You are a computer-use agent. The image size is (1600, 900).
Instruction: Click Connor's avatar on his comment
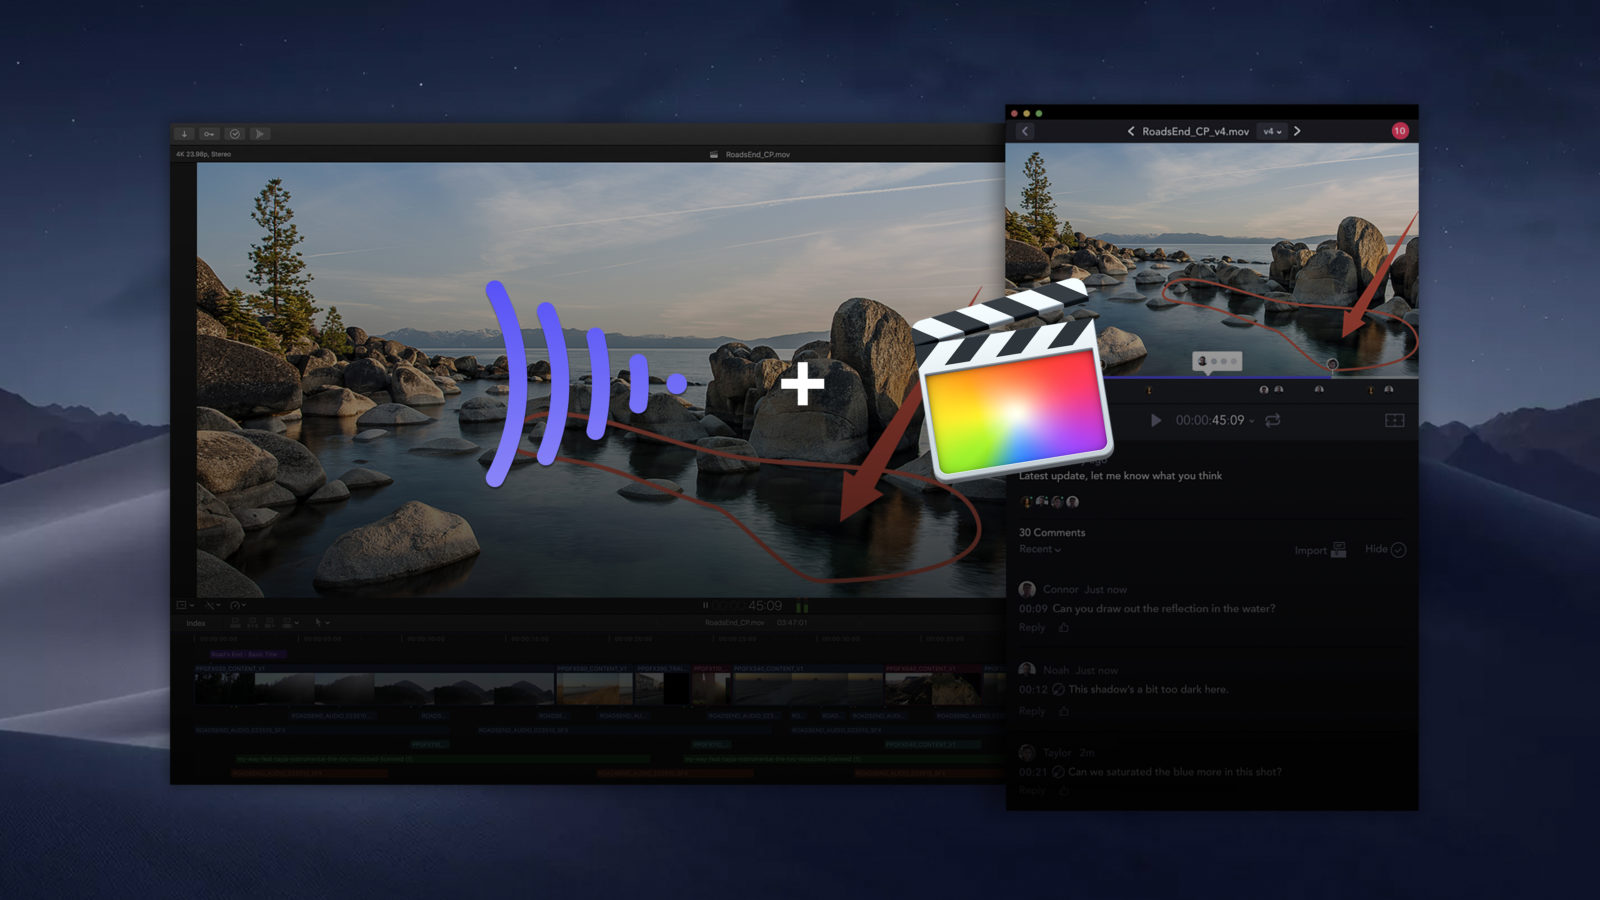coord(1027,589)
